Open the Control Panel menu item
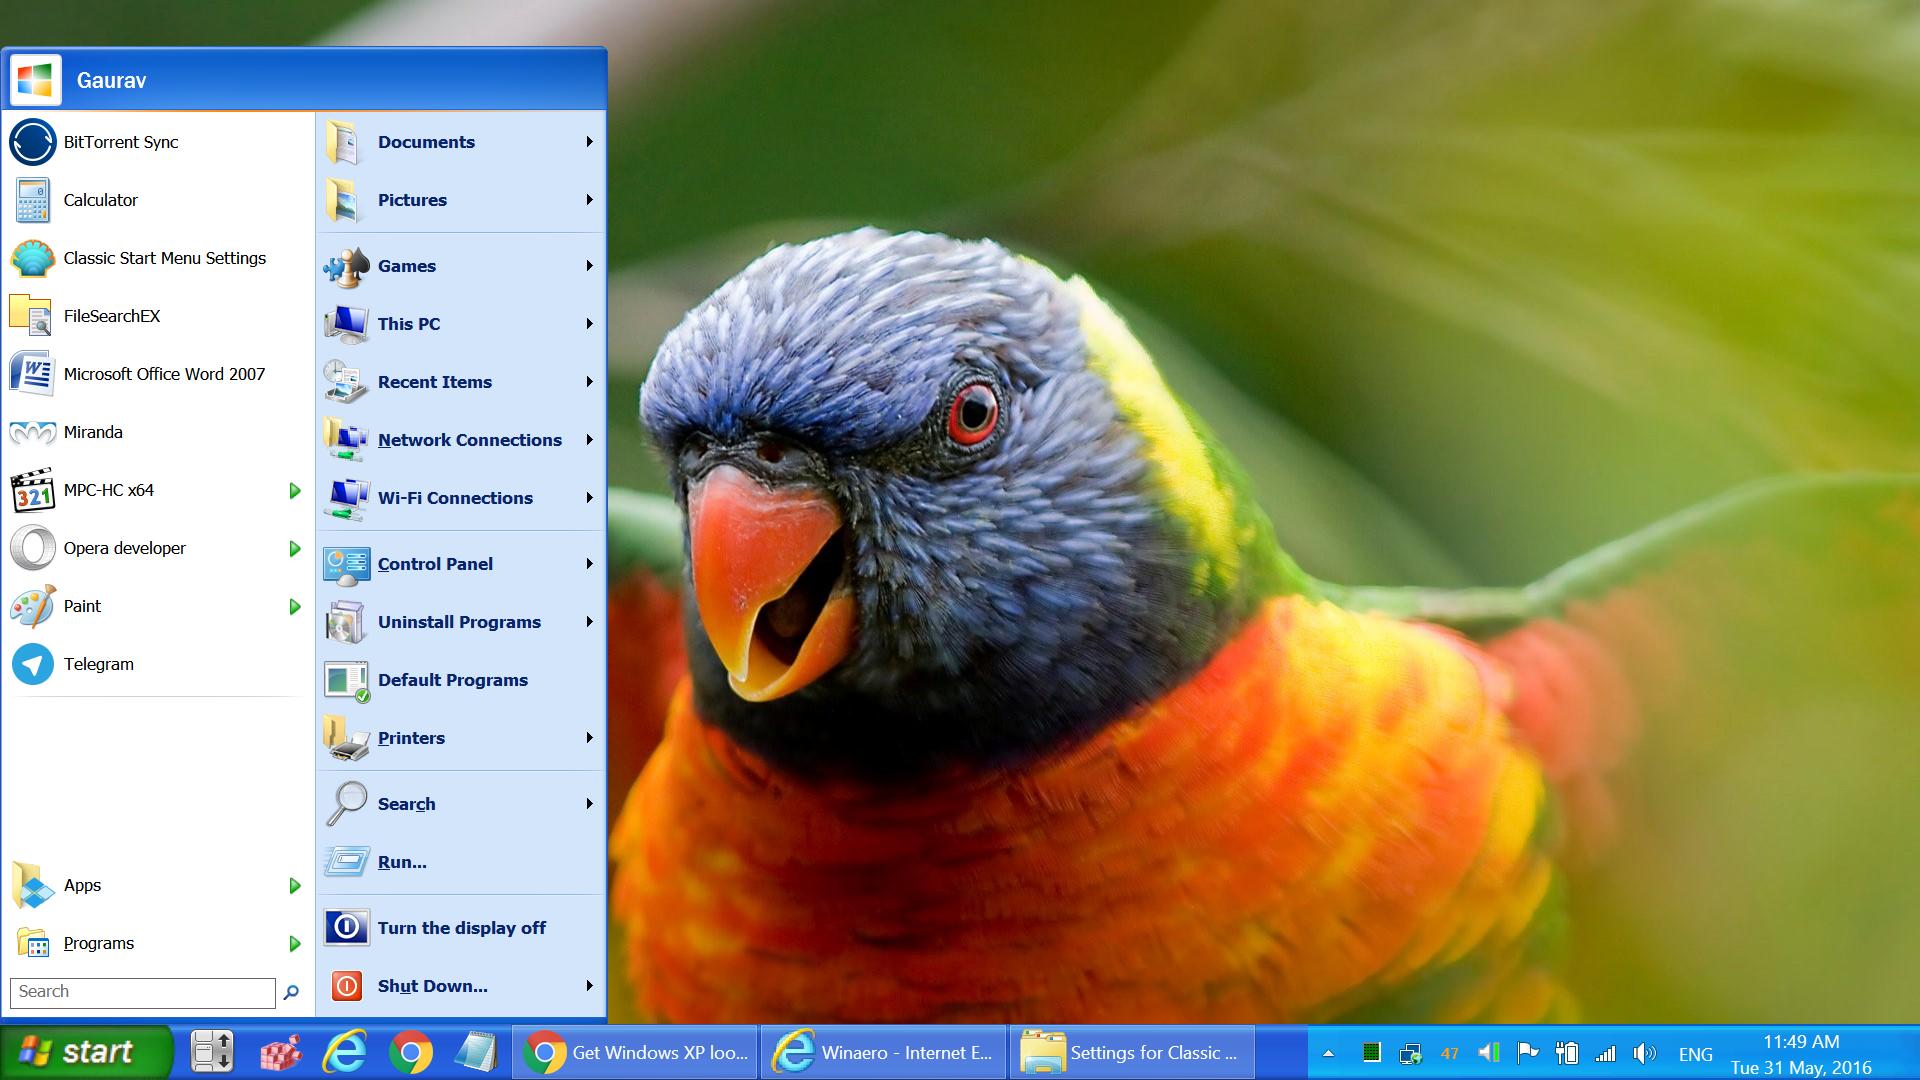Viewport: 1920px width, 1080px height. tap(435, 564)
